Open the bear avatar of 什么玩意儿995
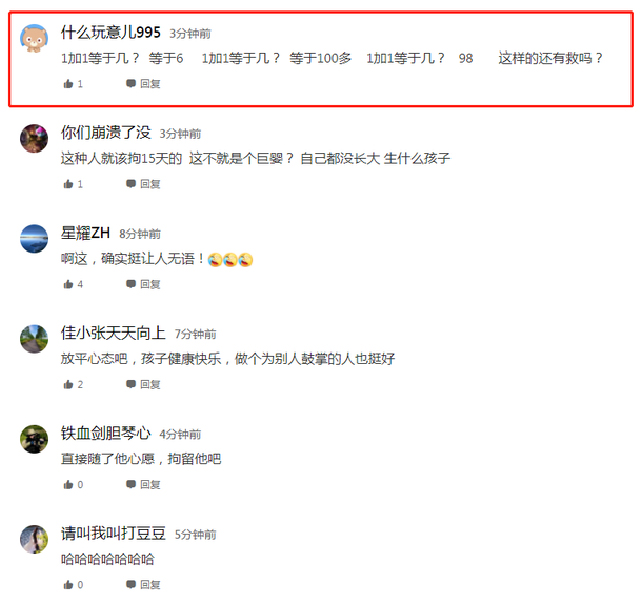The width and height of the screenshot is (640, 602). tap(34, 38)
